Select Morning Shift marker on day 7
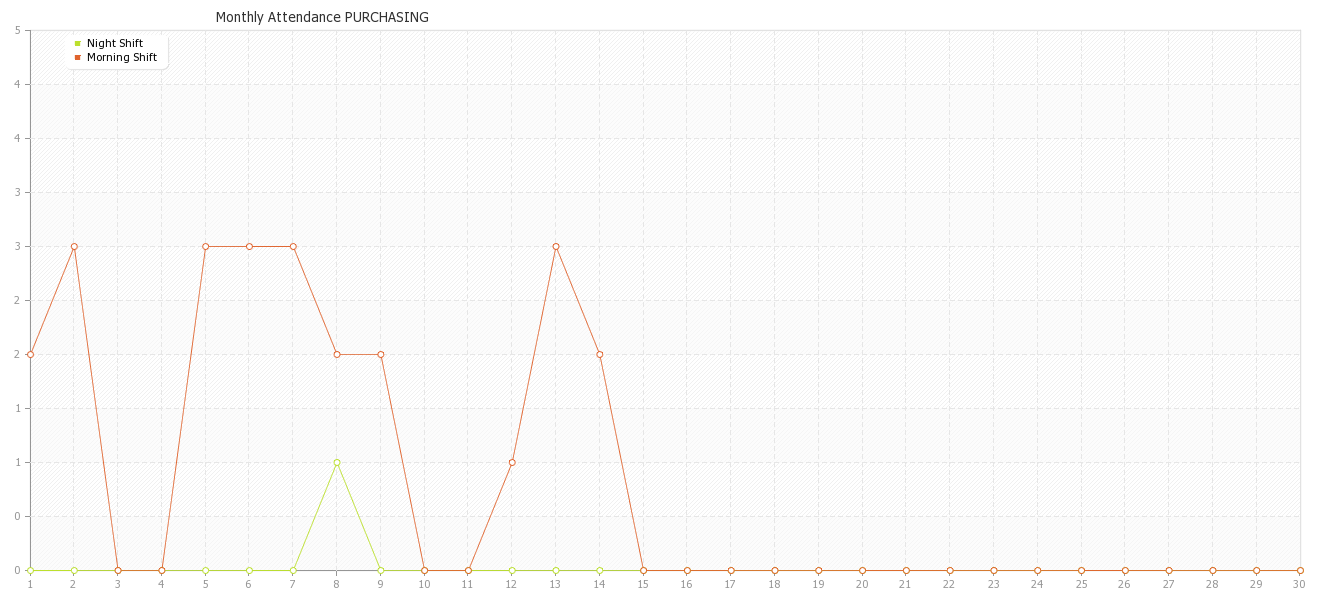This screenshot has width=1330, height=600. point(293,246)
